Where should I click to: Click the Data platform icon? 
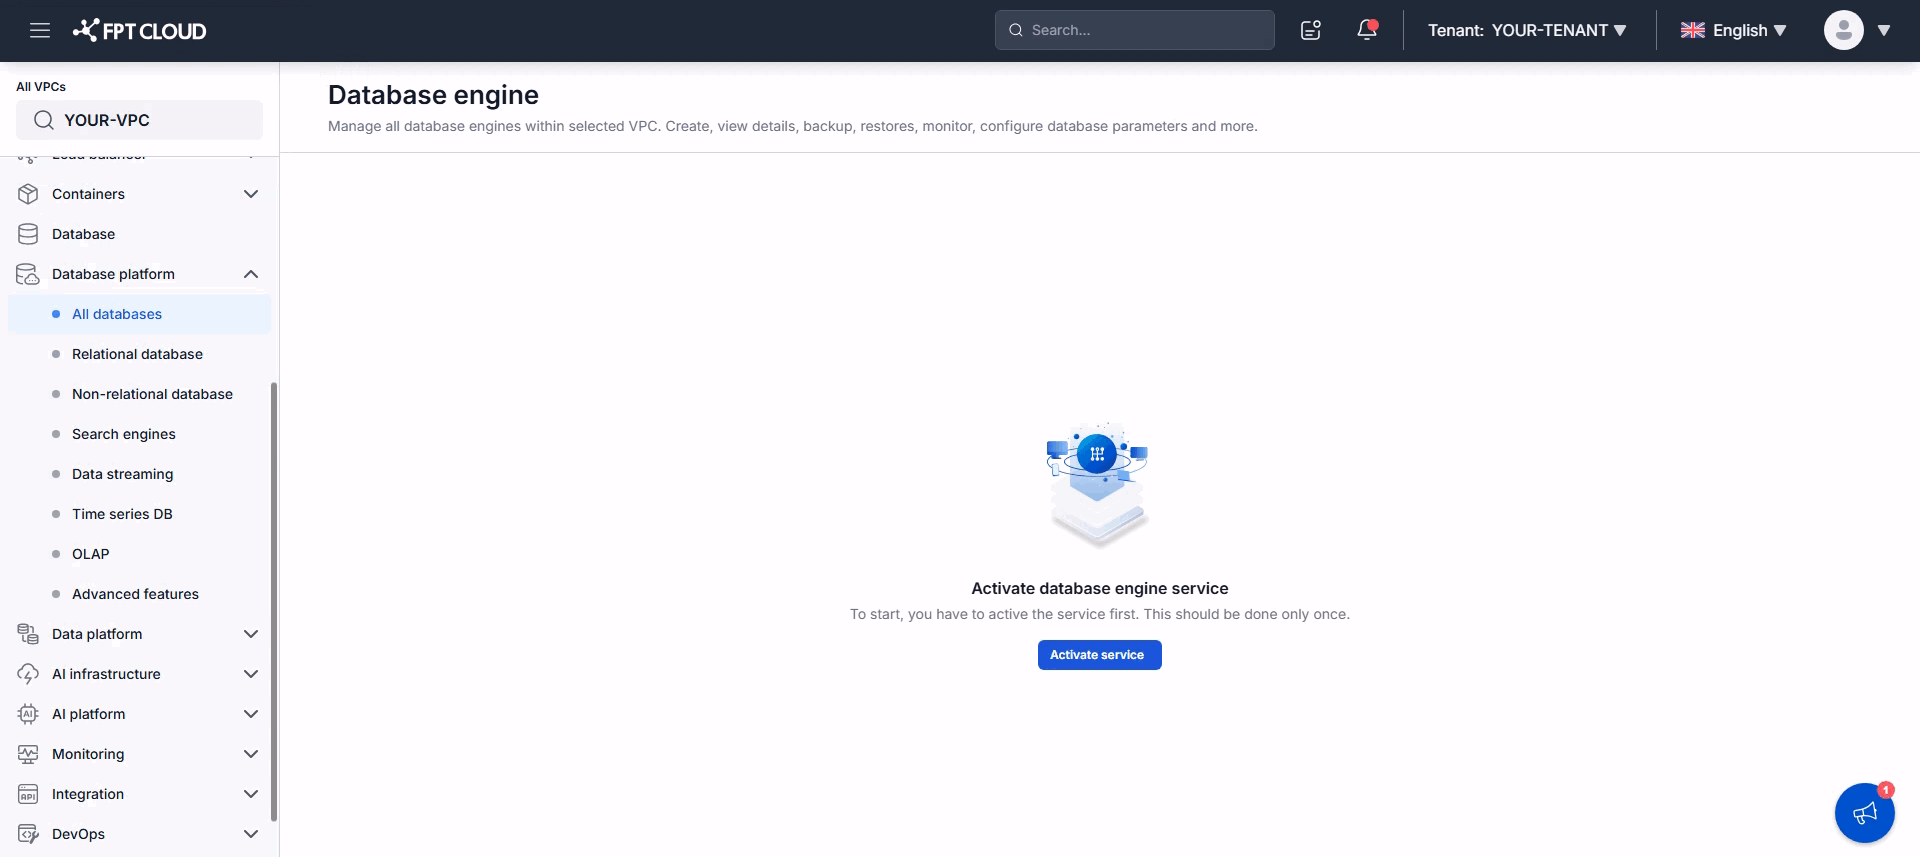(x=28, y=634)
